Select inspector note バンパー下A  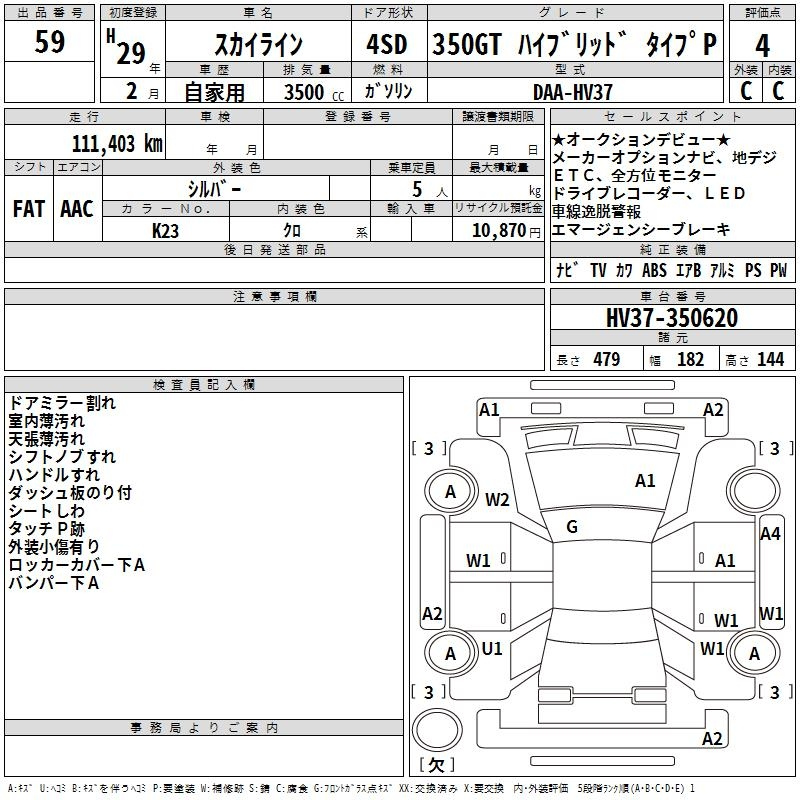[x=54, y=582]
